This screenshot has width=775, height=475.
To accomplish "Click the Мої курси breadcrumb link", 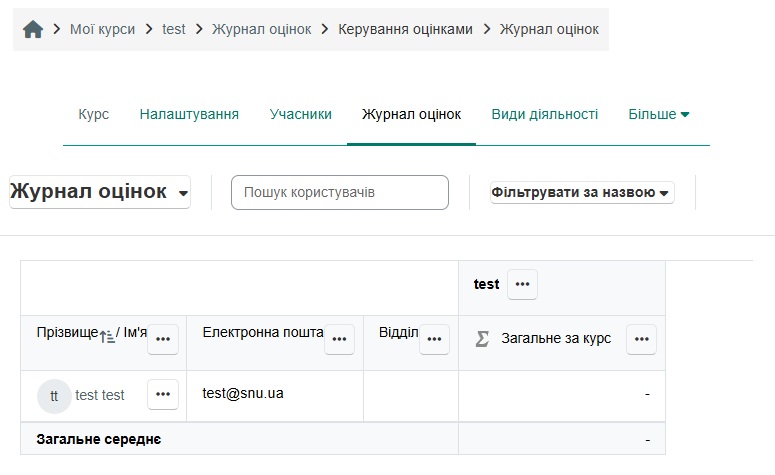I will tap(103, 29).
